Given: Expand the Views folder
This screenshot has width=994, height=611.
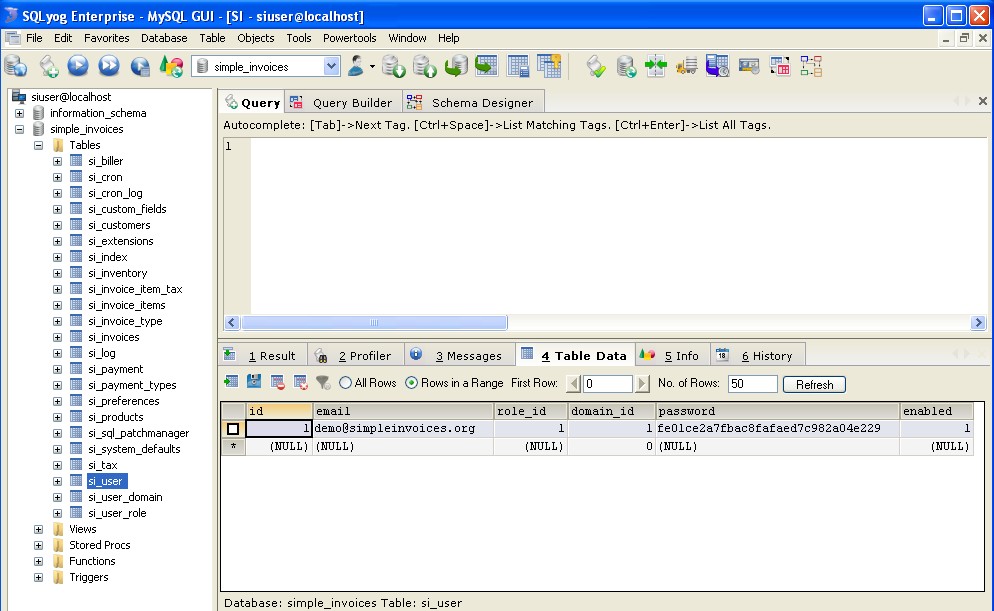Looking at the screenshot, I should coord(39,529).
